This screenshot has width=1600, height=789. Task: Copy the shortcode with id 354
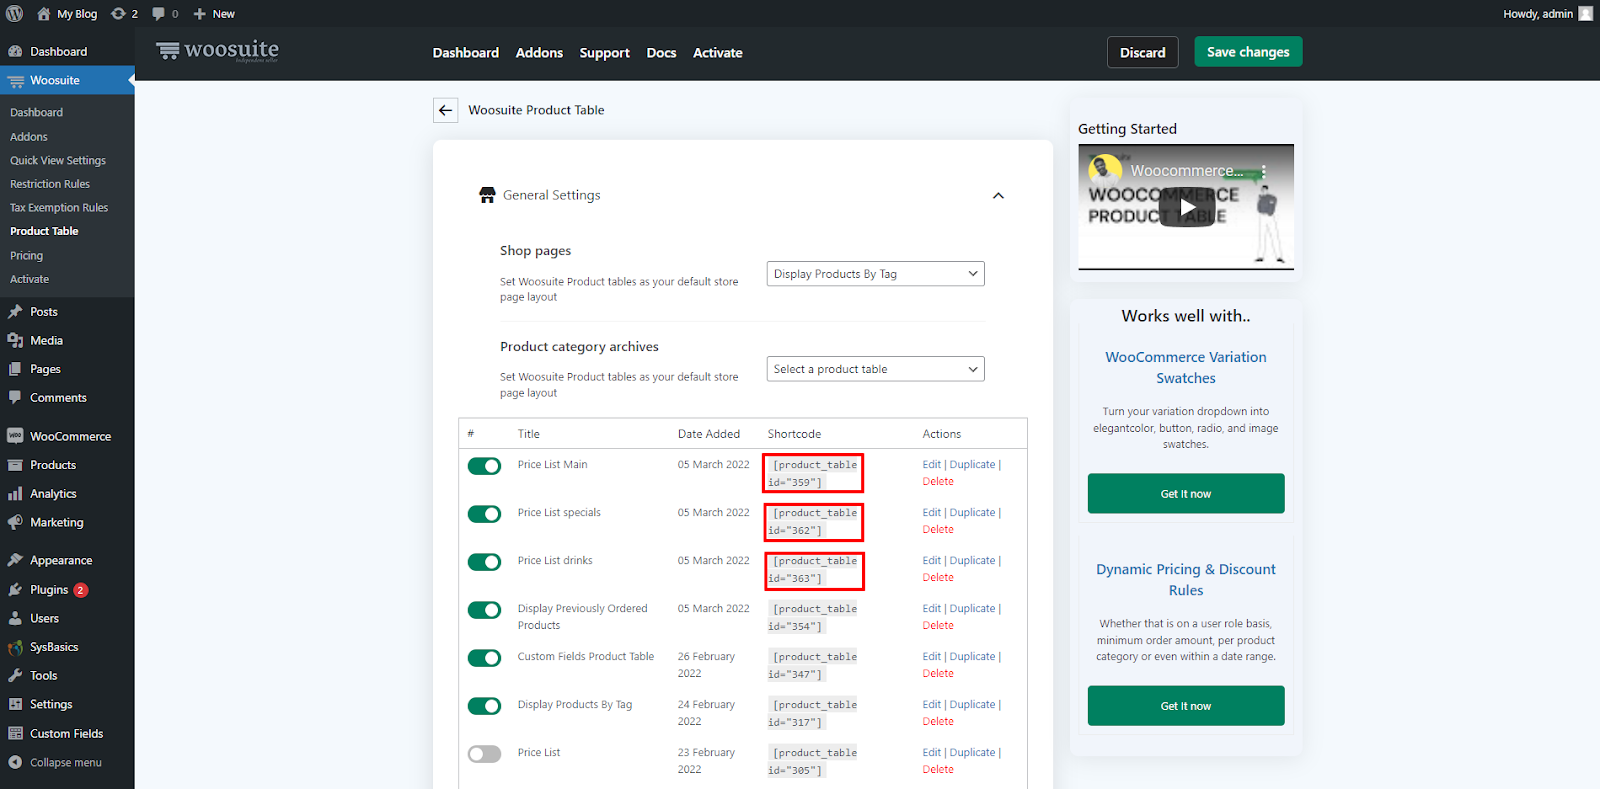click(x=812, y=618)
